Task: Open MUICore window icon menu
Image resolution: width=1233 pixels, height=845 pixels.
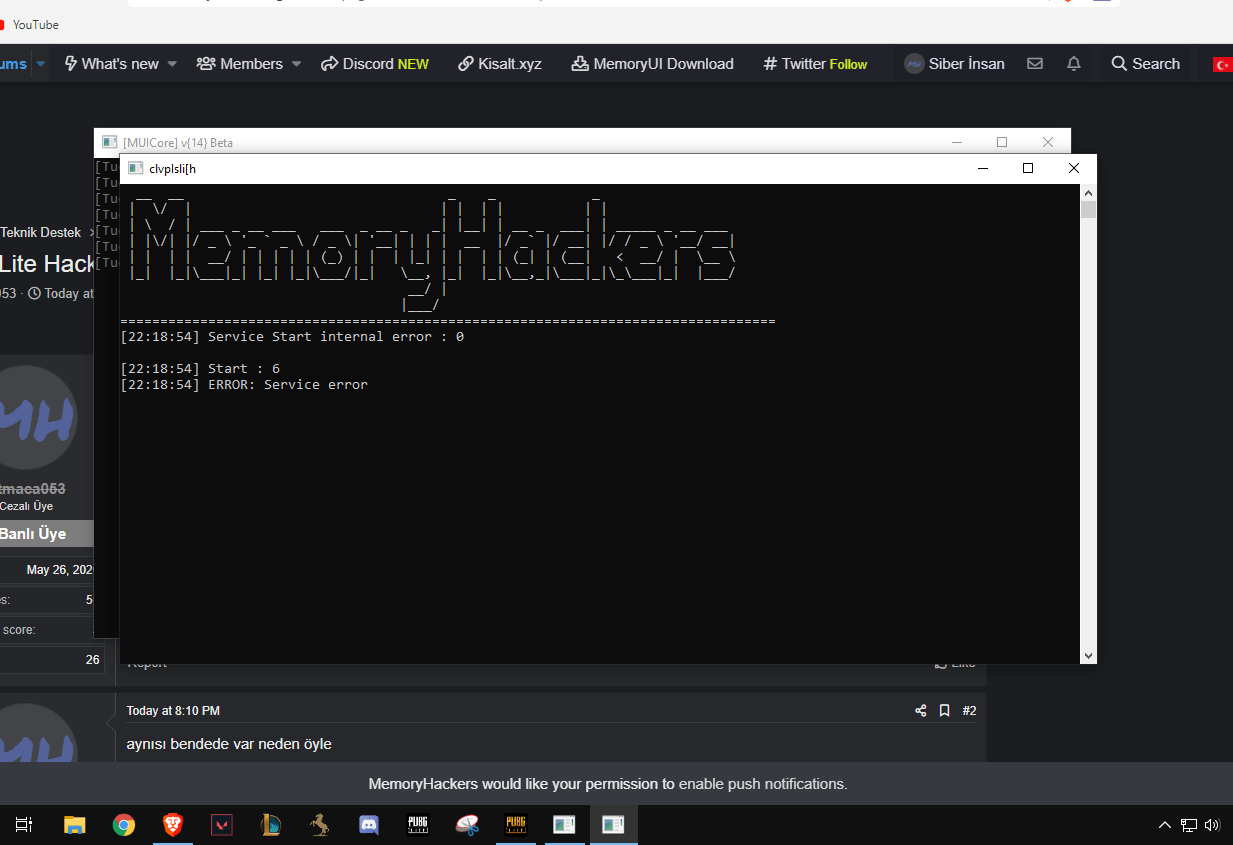Action: pos(109,142)
